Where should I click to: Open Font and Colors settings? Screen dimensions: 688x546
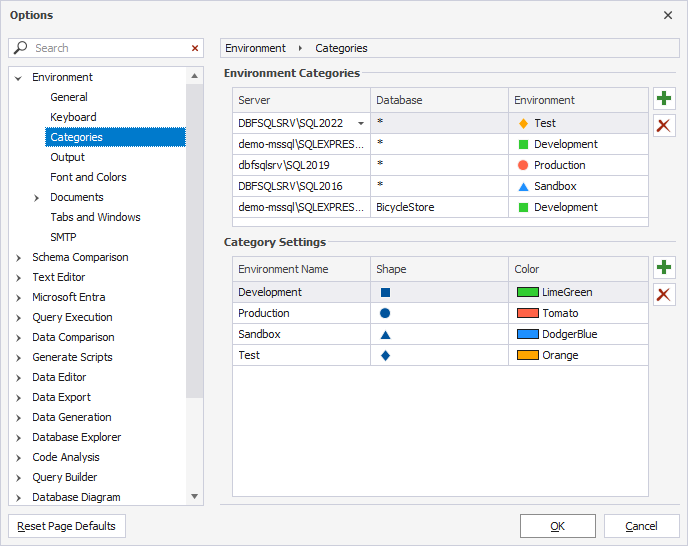(88, 177)
